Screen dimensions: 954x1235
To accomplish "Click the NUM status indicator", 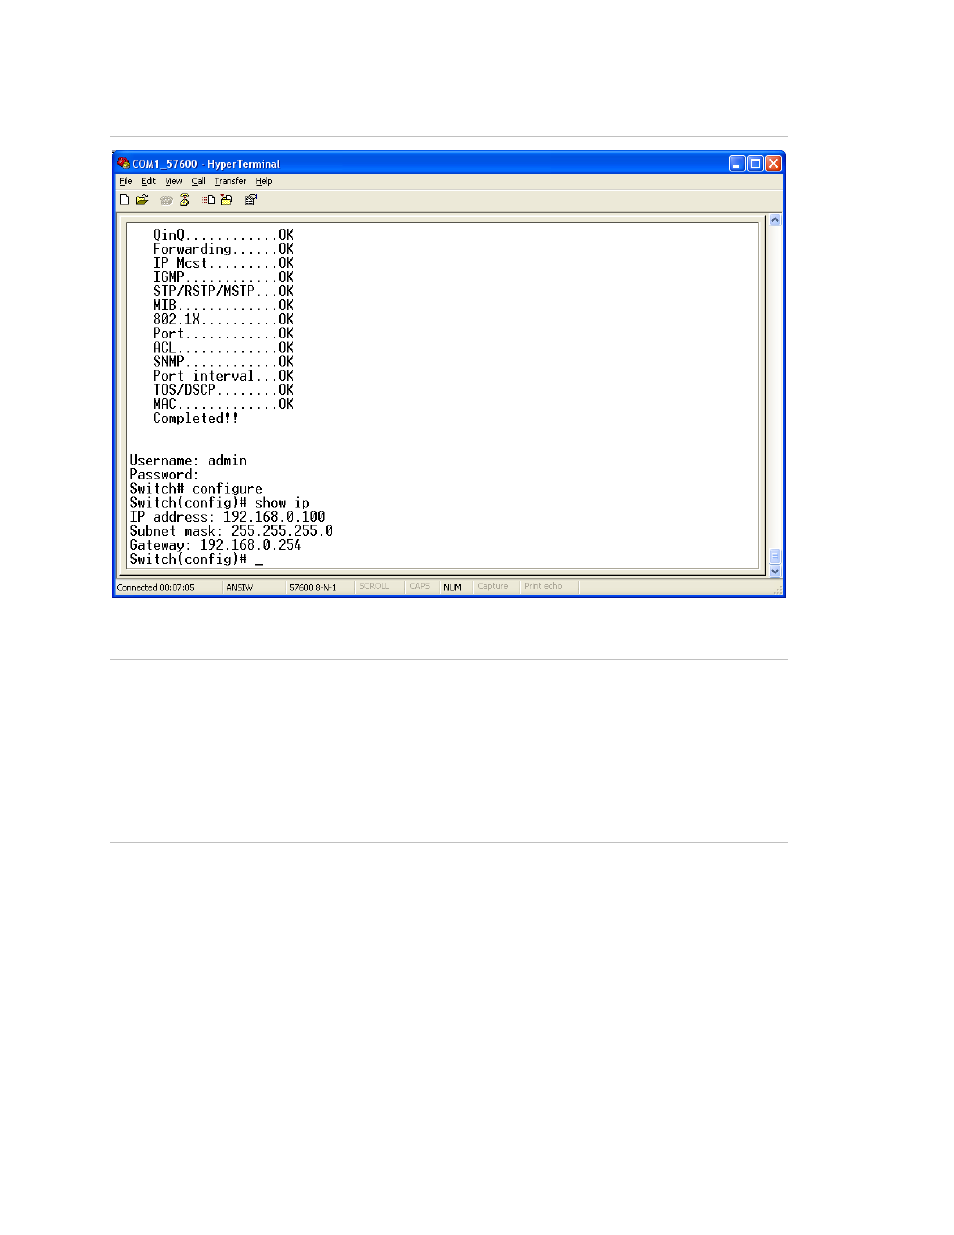I will (452, 587).
